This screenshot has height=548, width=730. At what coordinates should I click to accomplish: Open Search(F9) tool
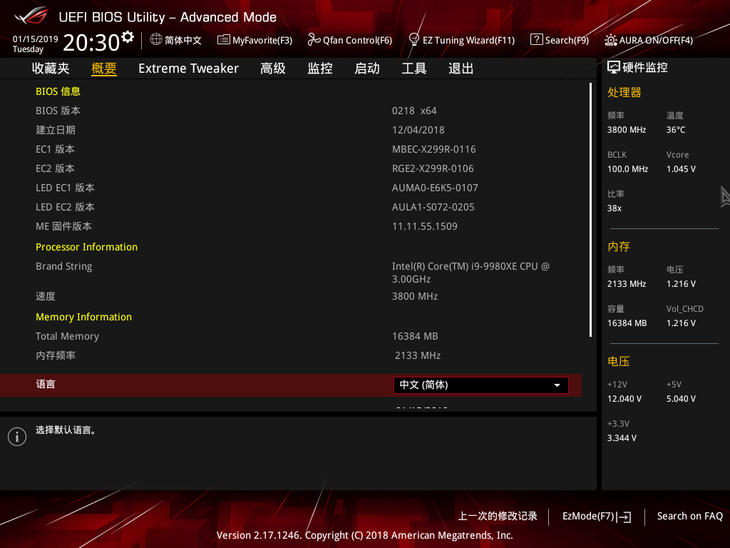point(559,40)
